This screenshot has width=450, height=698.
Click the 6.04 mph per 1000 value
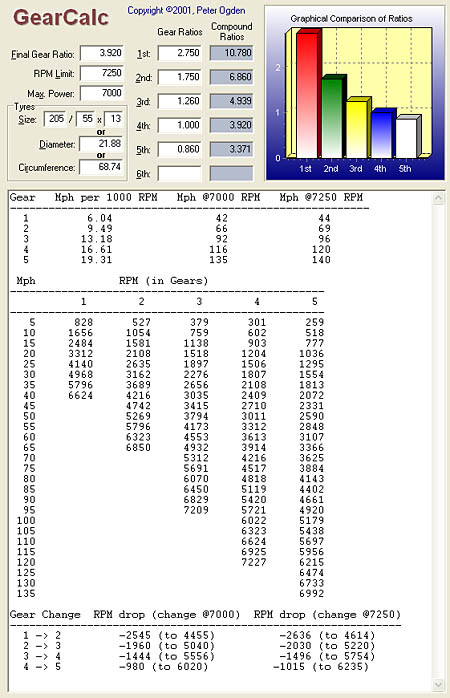click(x=100, y=218)
